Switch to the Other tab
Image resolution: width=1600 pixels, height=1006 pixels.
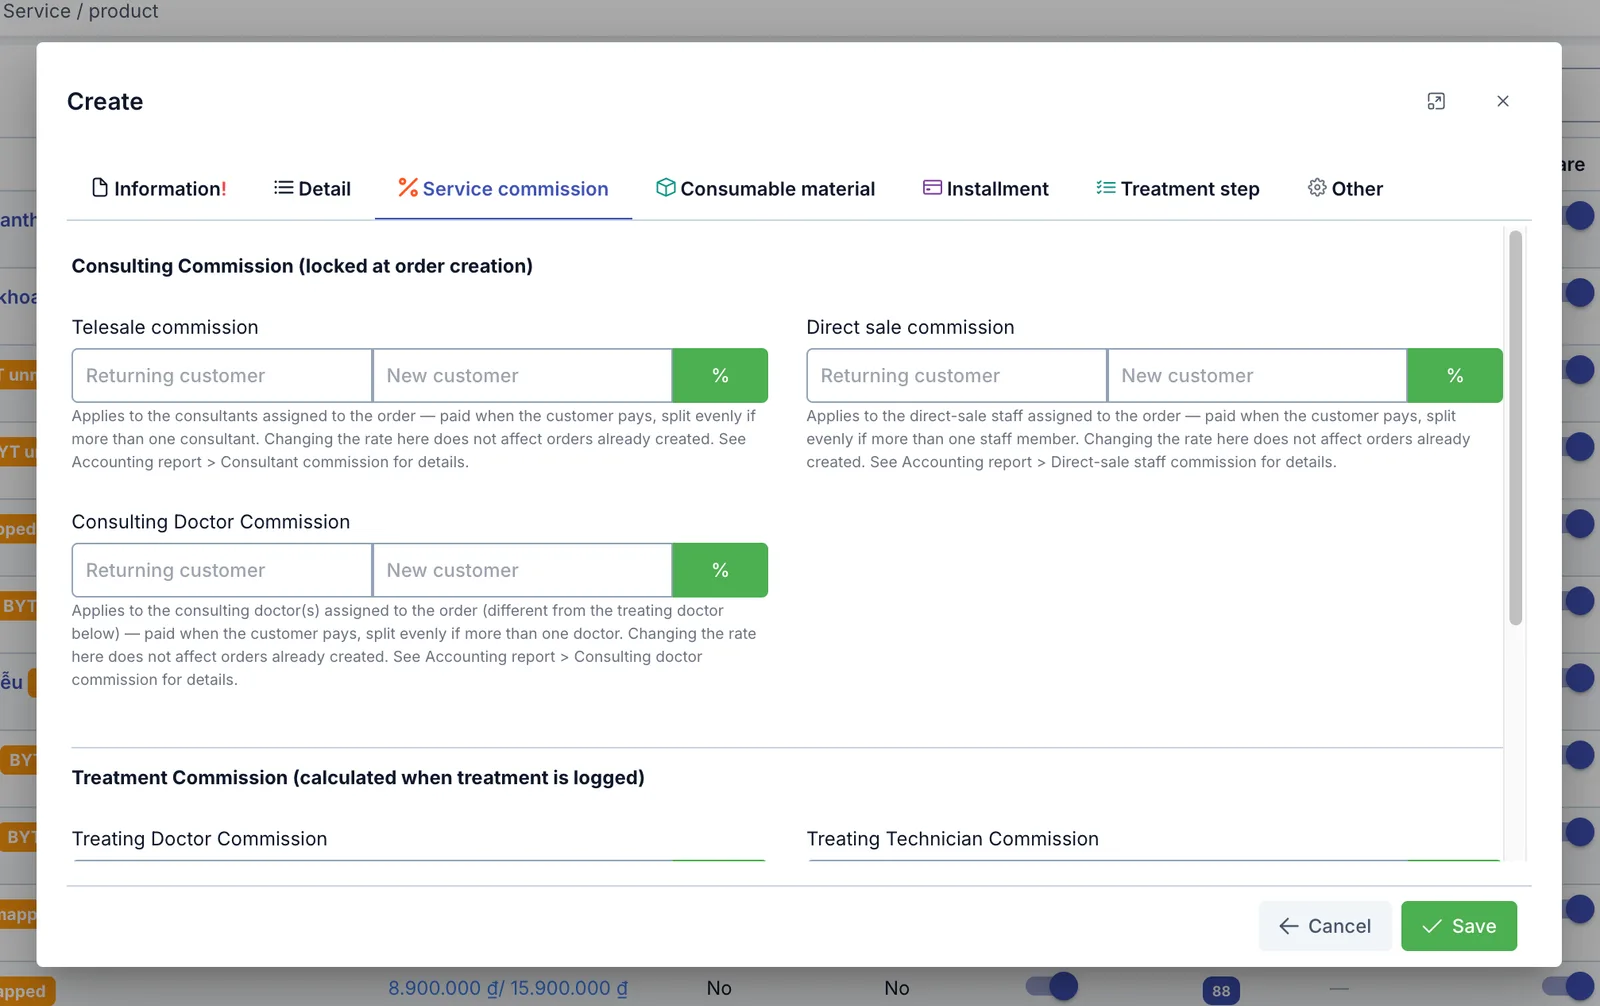1345,189
